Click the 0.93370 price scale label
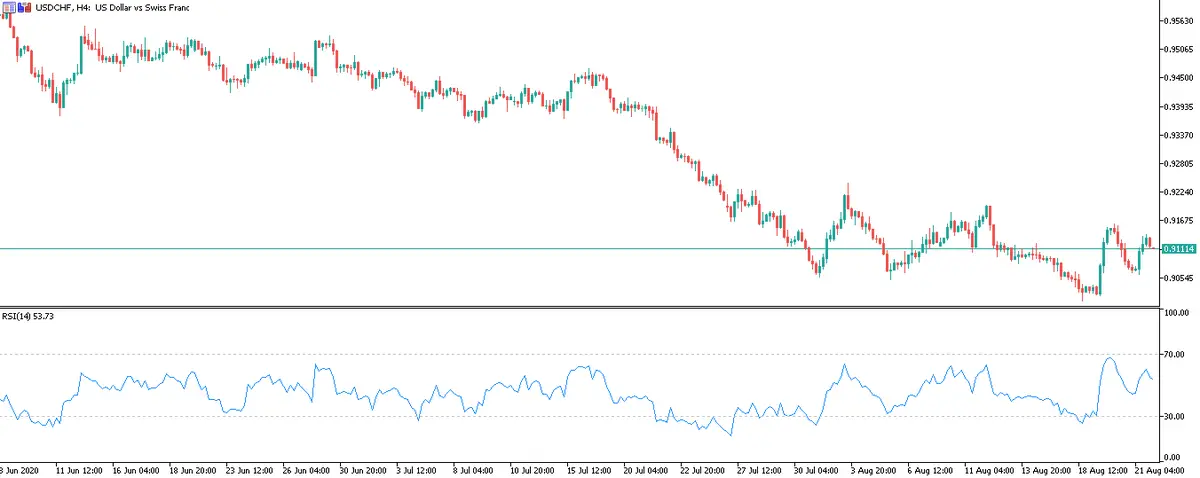The height and width of the screenshot is (478, 1200). click(x=1180, y=135)
